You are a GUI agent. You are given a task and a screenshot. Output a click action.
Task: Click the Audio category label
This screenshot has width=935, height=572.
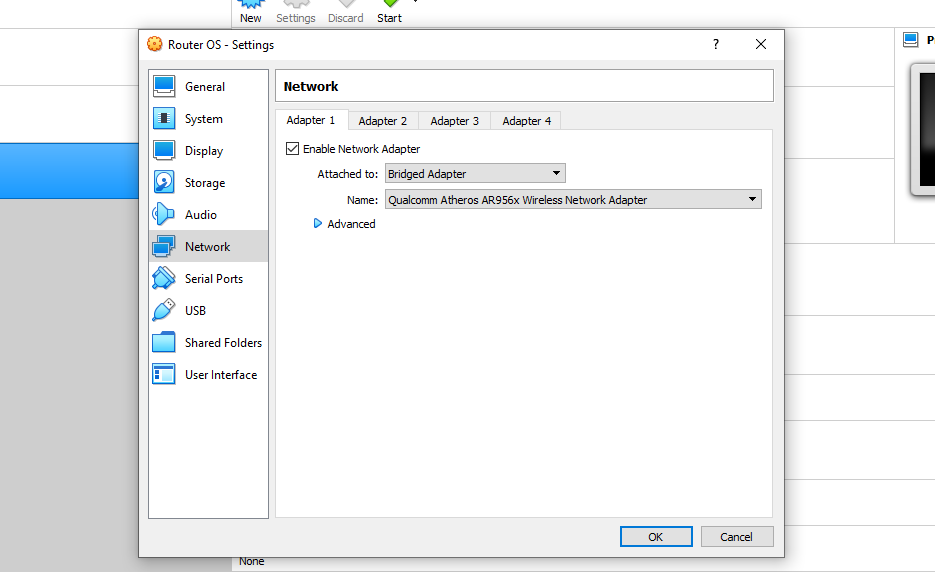pos(200,215)
